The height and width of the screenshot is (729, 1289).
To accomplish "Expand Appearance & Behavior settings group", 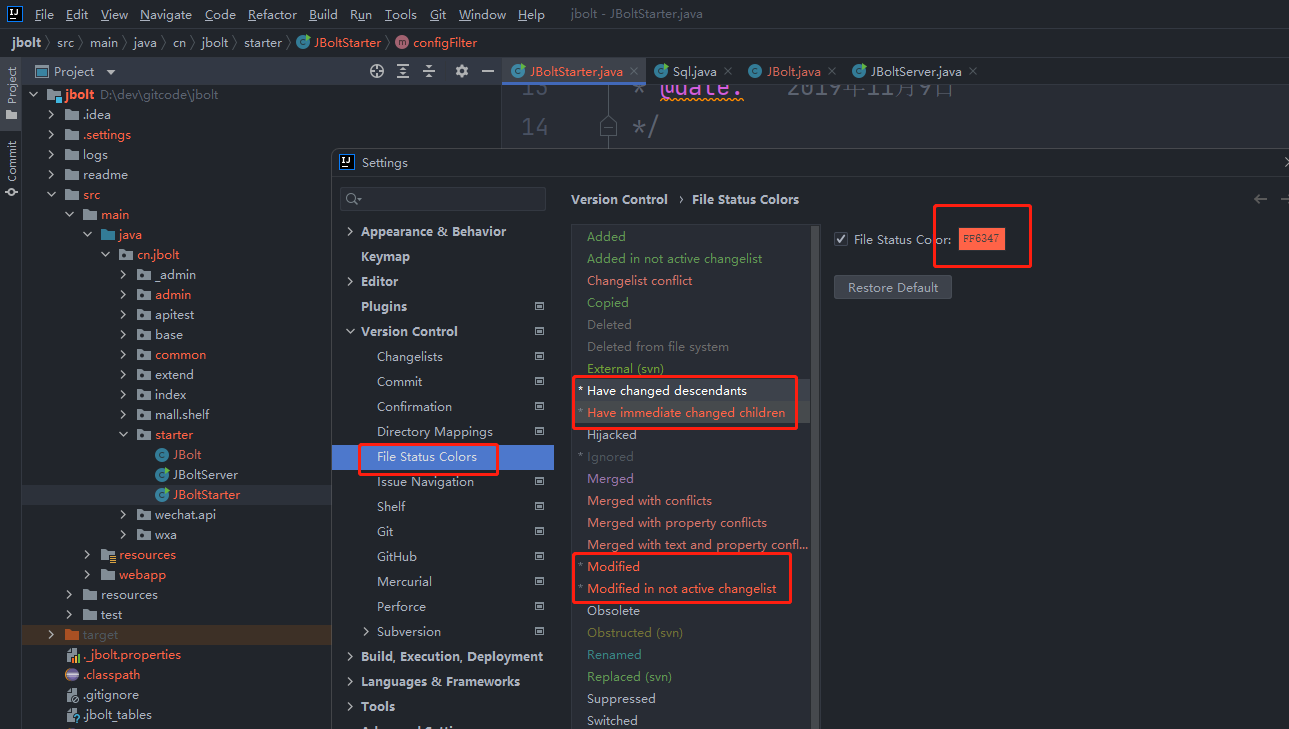I will [x=350, y=231].
